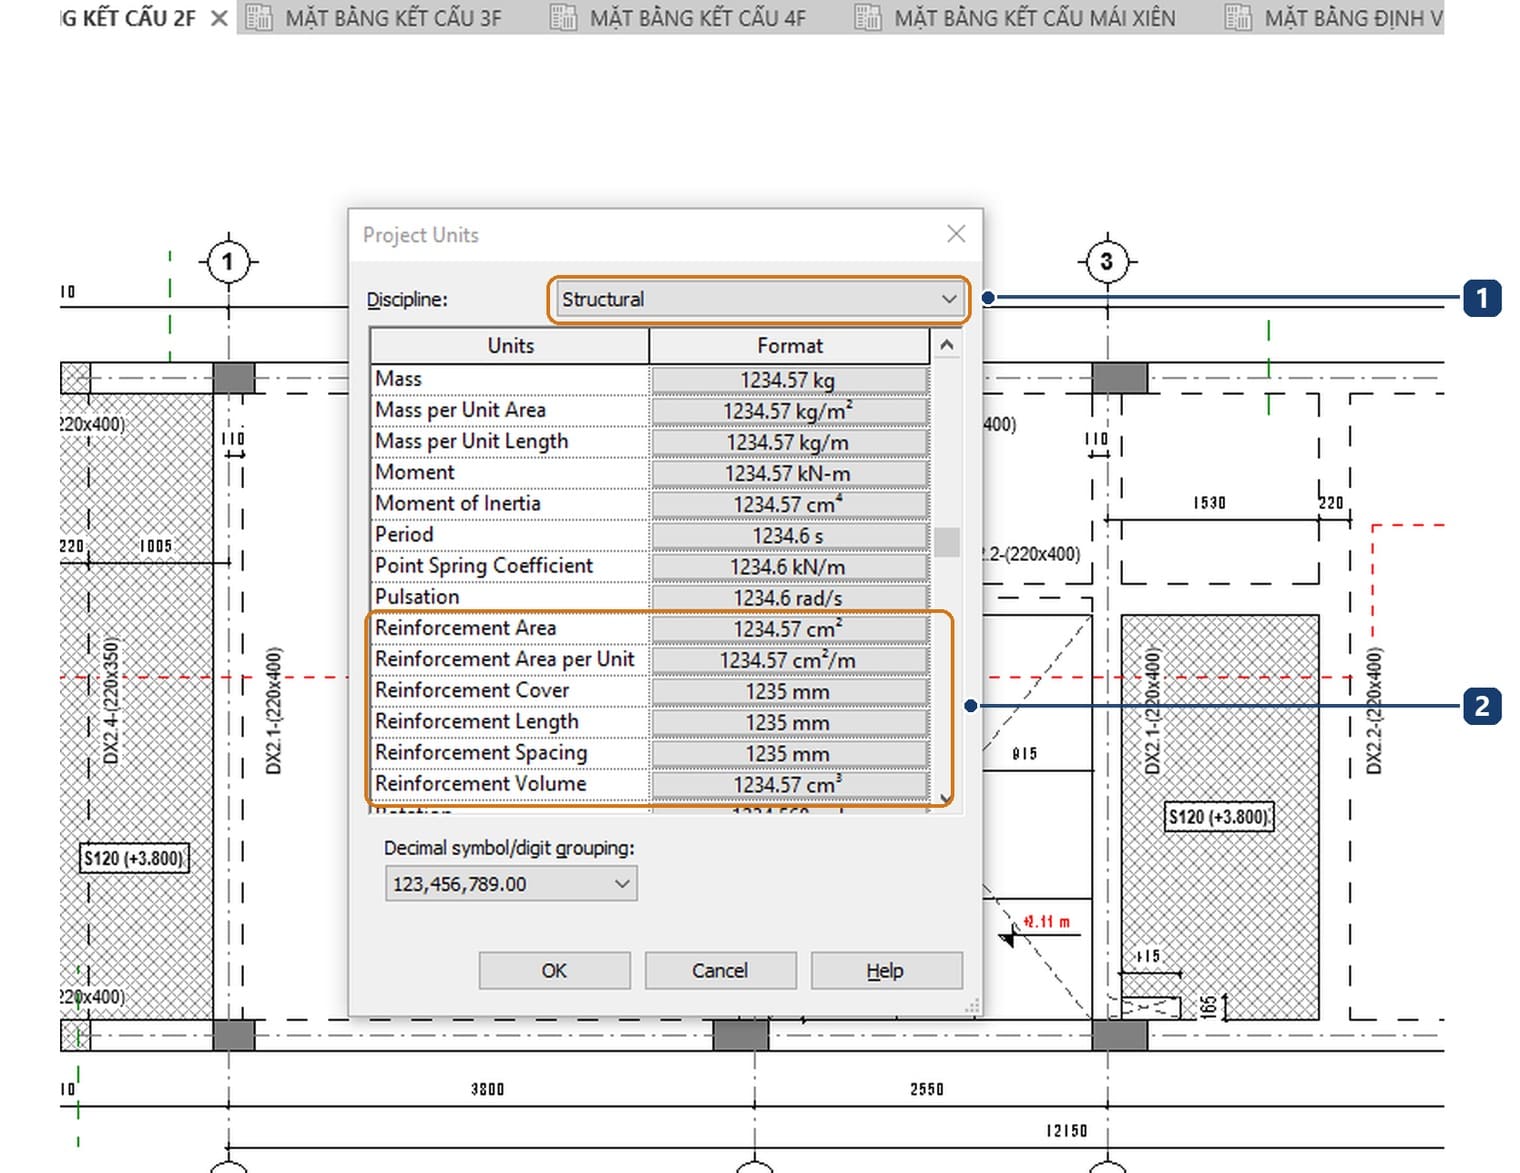
Task: Select the 1530 dimension text
Action: (1210, 503)
